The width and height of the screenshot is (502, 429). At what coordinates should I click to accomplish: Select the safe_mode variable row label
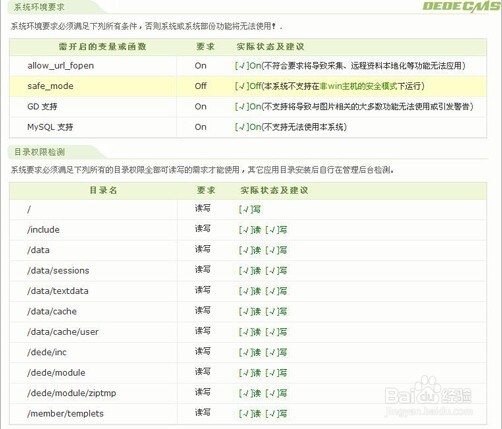click(50, 86)
